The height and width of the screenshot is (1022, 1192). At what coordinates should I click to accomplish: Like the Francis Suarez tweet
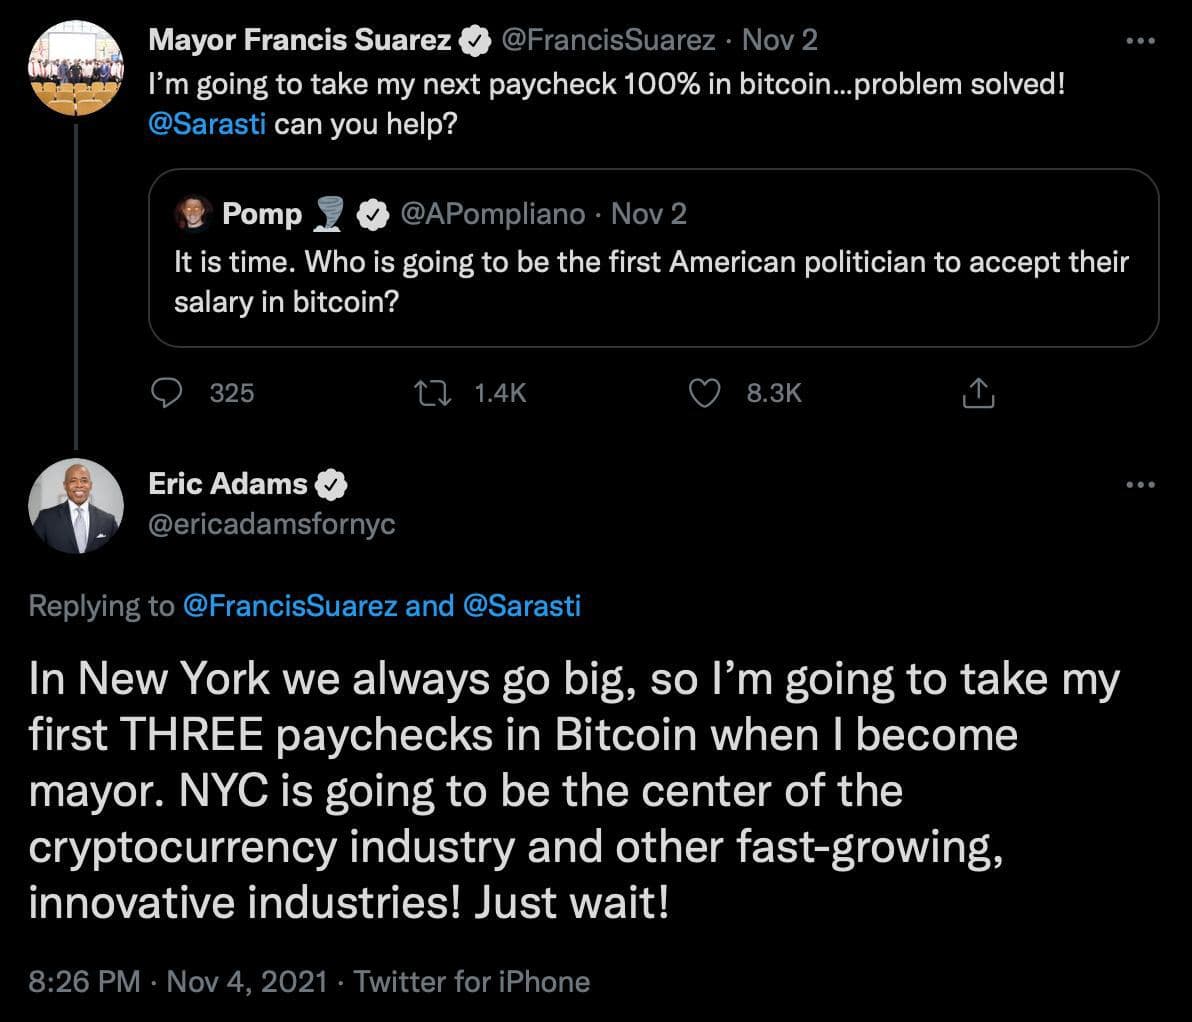(705, 393)
